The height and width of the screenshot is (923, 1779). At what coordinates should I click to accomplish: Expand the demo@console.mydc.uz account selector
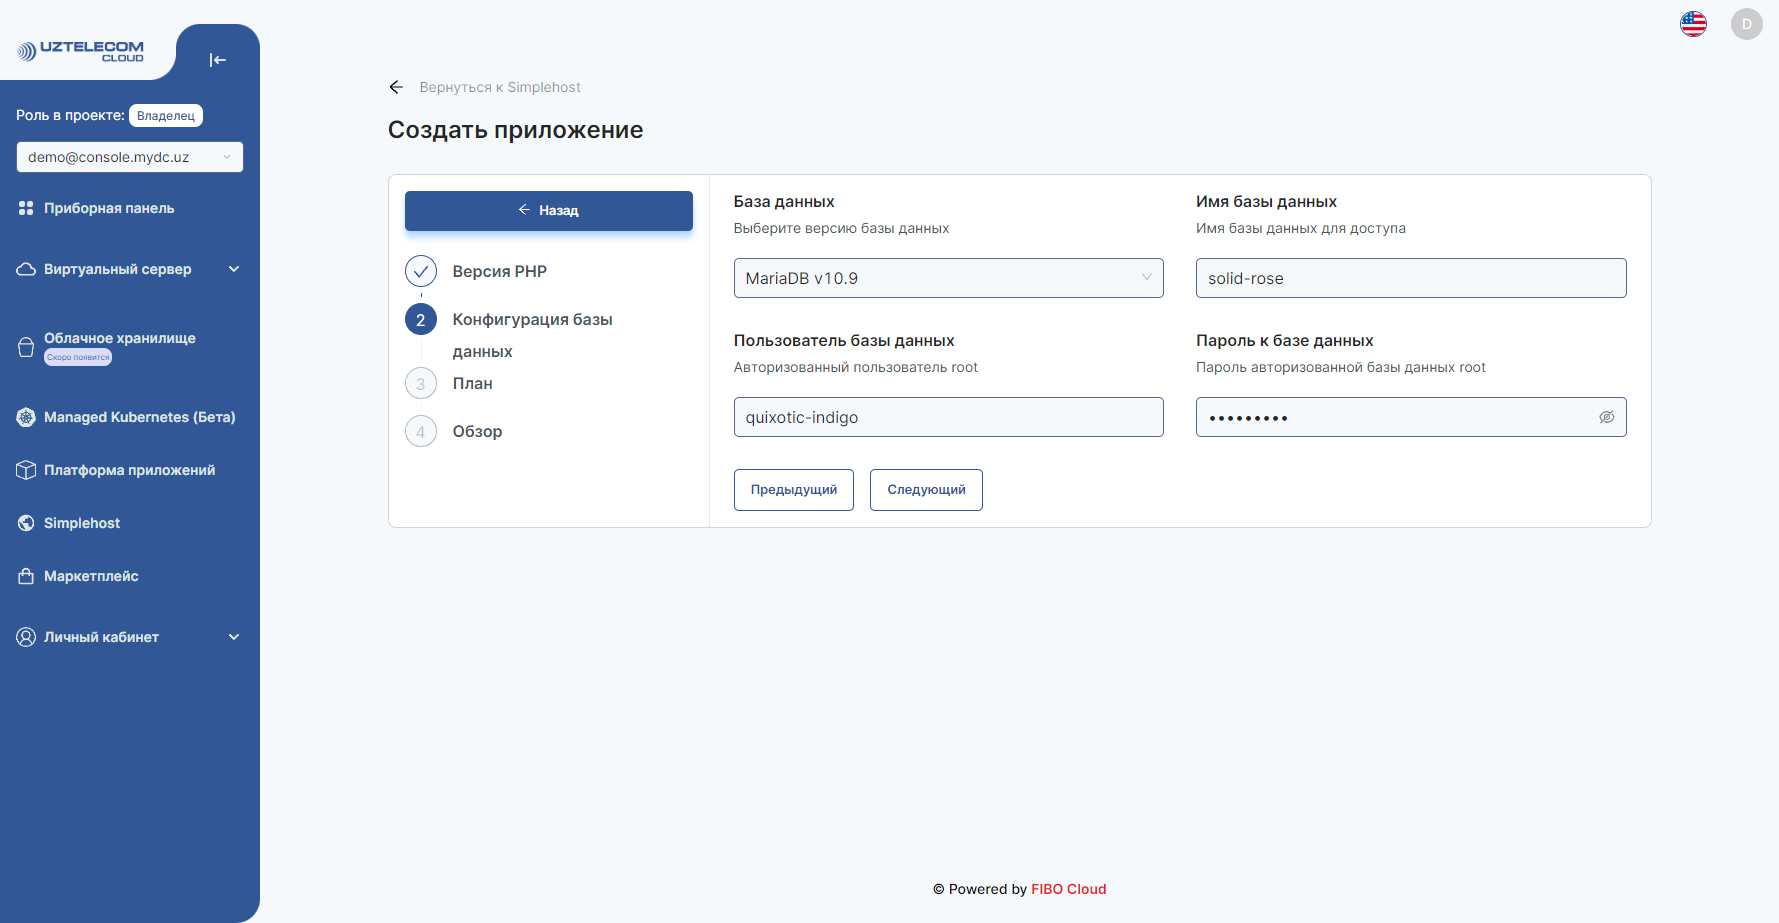[x=129, y=157]
